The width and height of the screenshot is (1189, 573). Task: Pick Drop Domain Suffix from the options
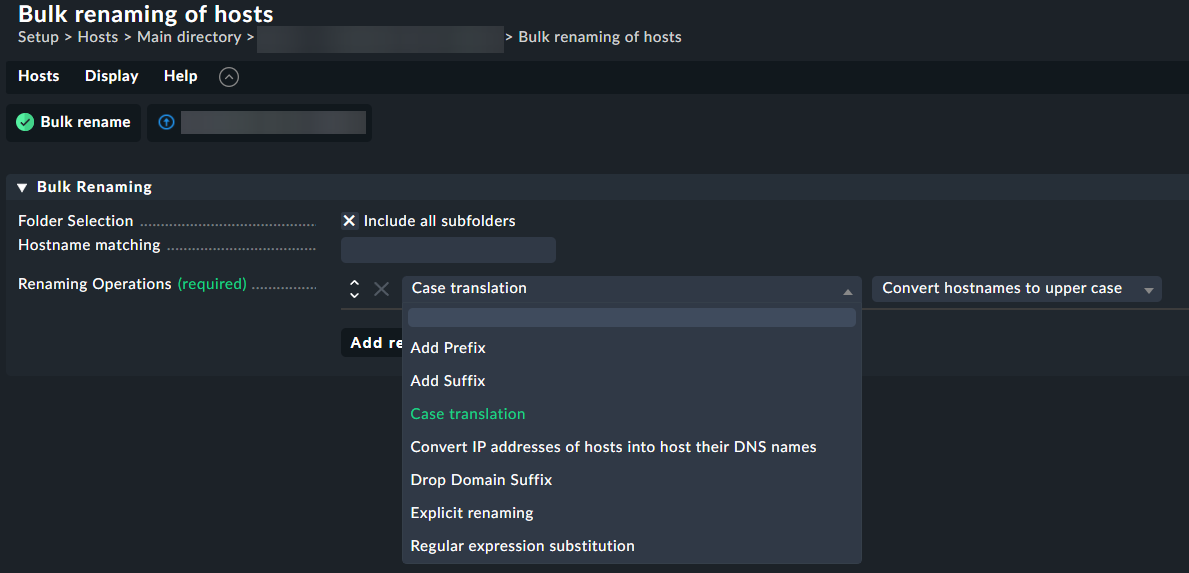481,480
